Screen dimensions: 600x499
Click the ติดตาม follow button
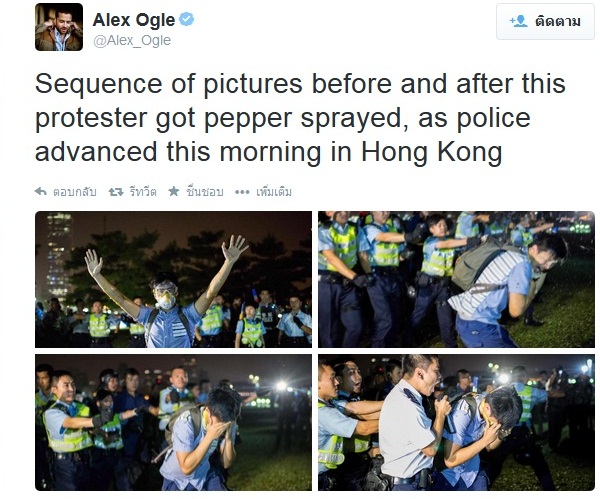pos(545,21)
